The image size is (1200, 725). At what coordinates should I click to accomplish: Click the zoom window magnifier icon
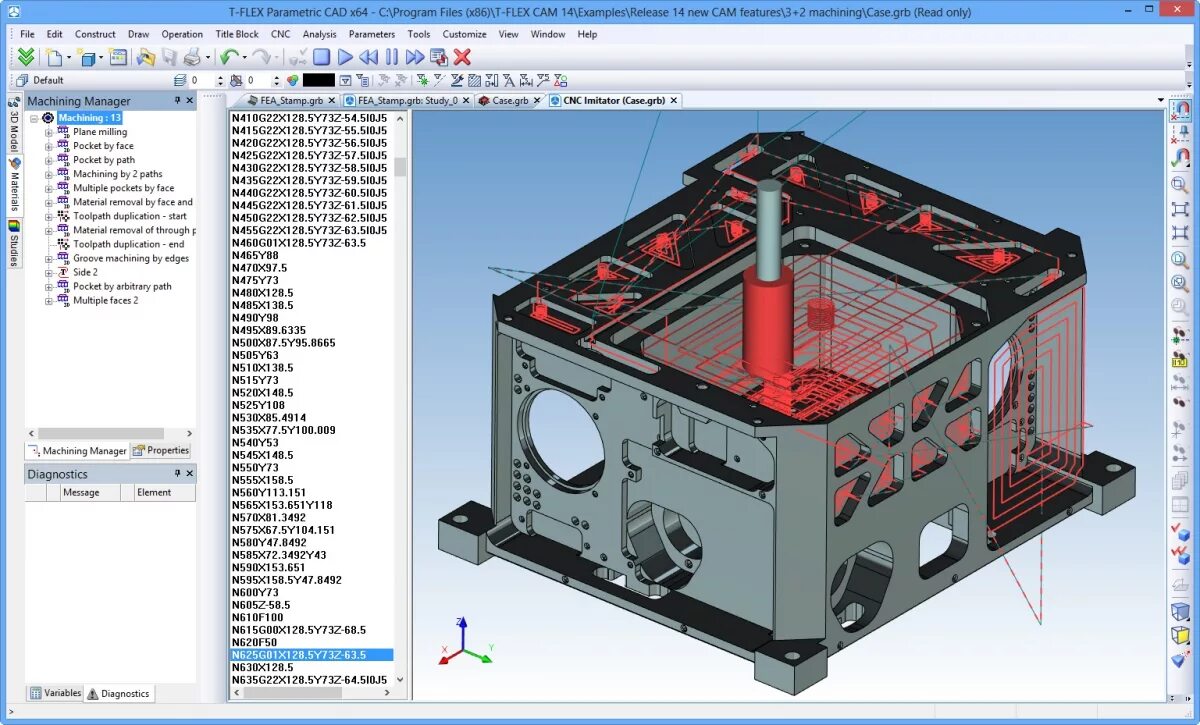point(1180,185)
